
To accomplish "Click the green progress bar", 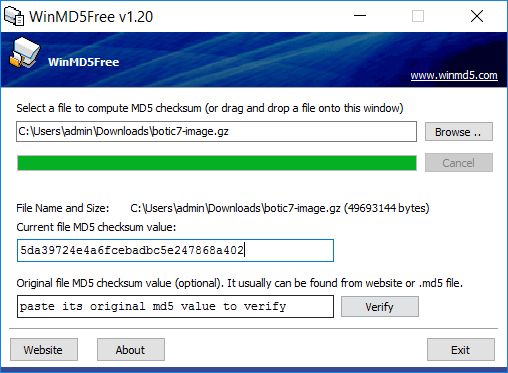I will [217, 163].
